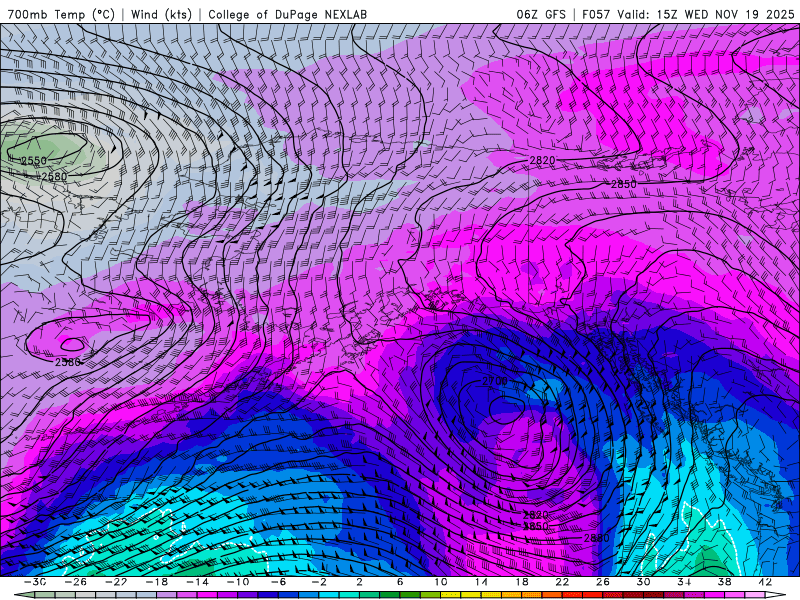Screen dimensions: 800x600
Task: Click the 42 value on the color scale
Action: [764, 582]
